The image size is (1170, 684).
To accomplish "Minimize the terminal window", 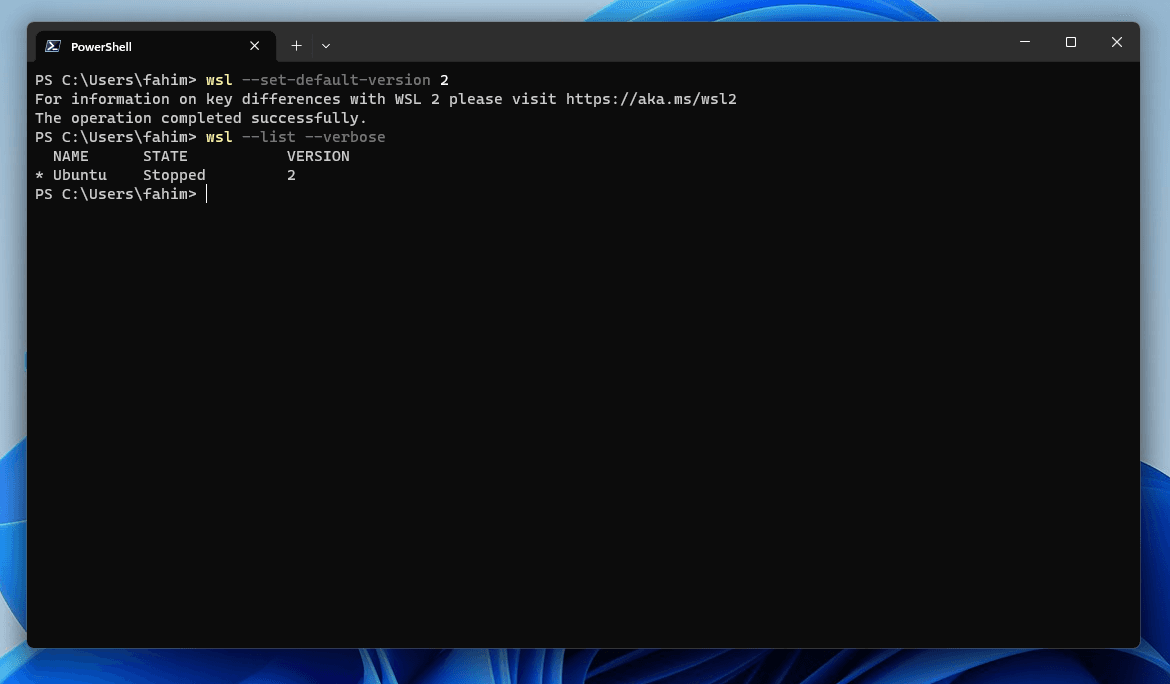I will click(1024, 42).
